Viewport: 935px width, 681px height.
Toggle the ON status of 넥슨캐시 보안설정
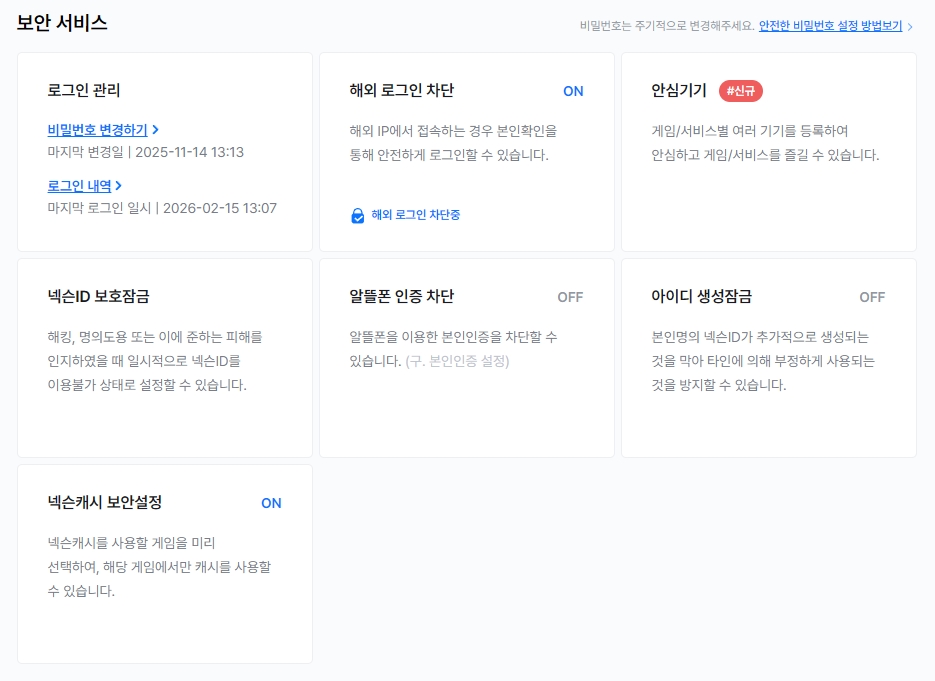271,503
